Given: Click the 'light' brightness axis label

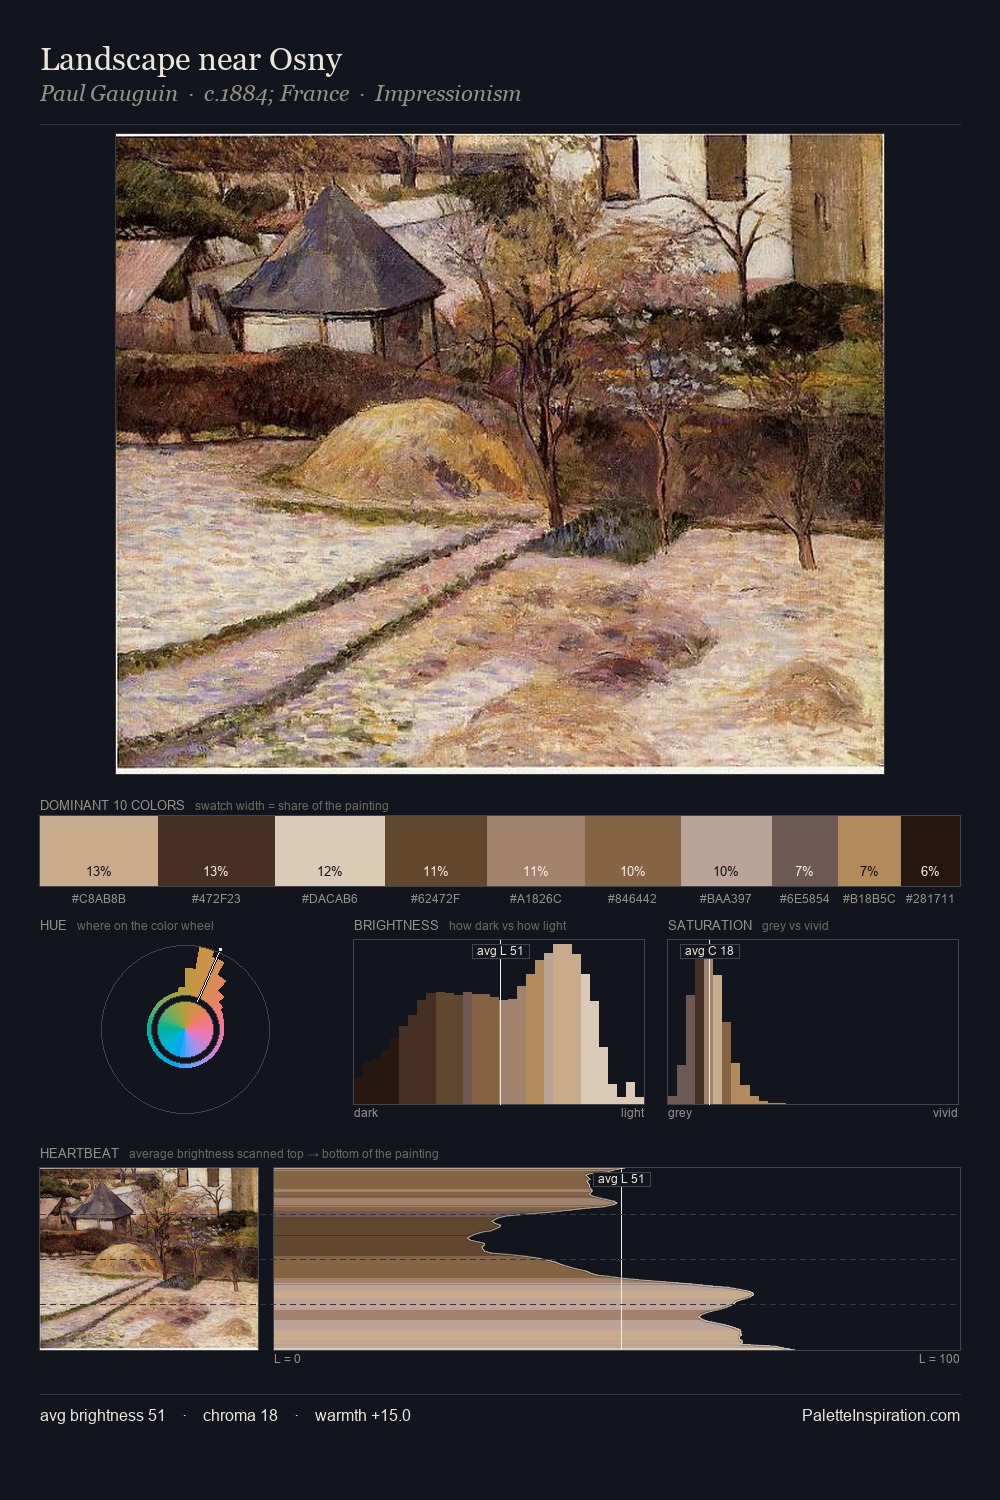Looking at the screenshot, I should pyautogui.click(x=632, y=1113).
